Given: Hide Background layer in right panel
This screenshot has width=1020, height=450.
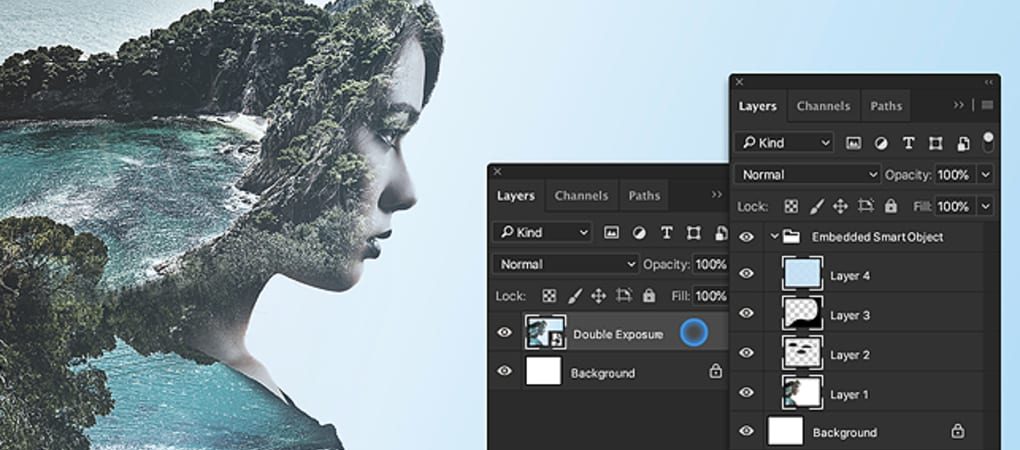Looking at the screenshot, I should coord(746,431).
